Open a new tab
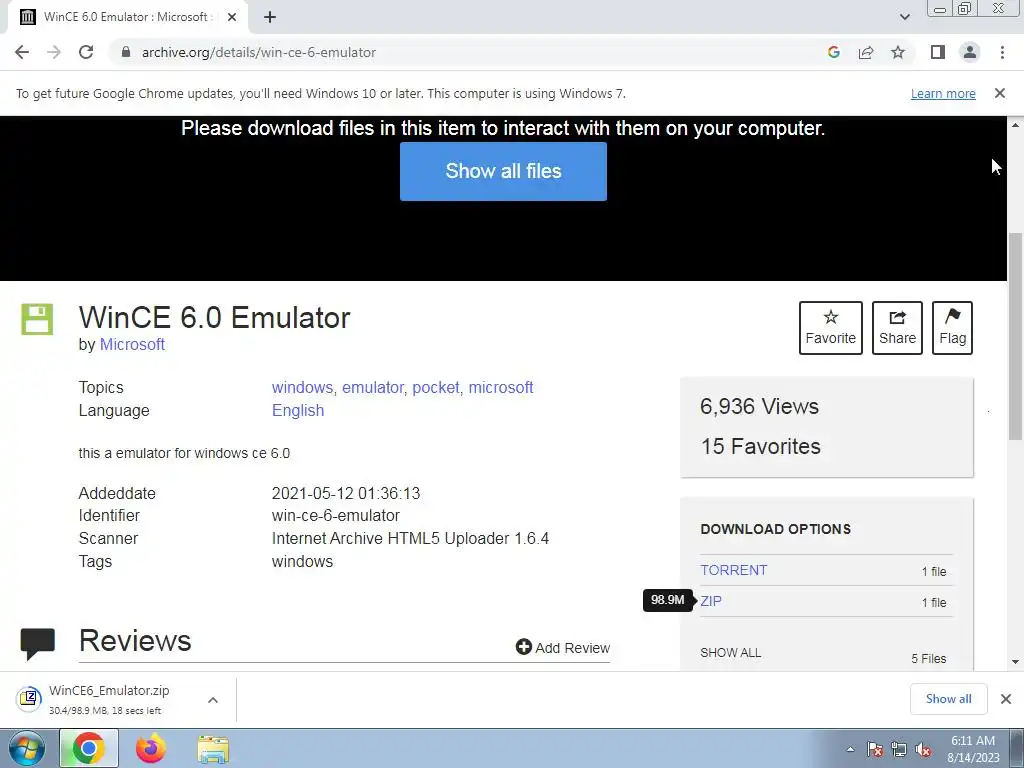1024x768 pixels. tap(270, 17)
